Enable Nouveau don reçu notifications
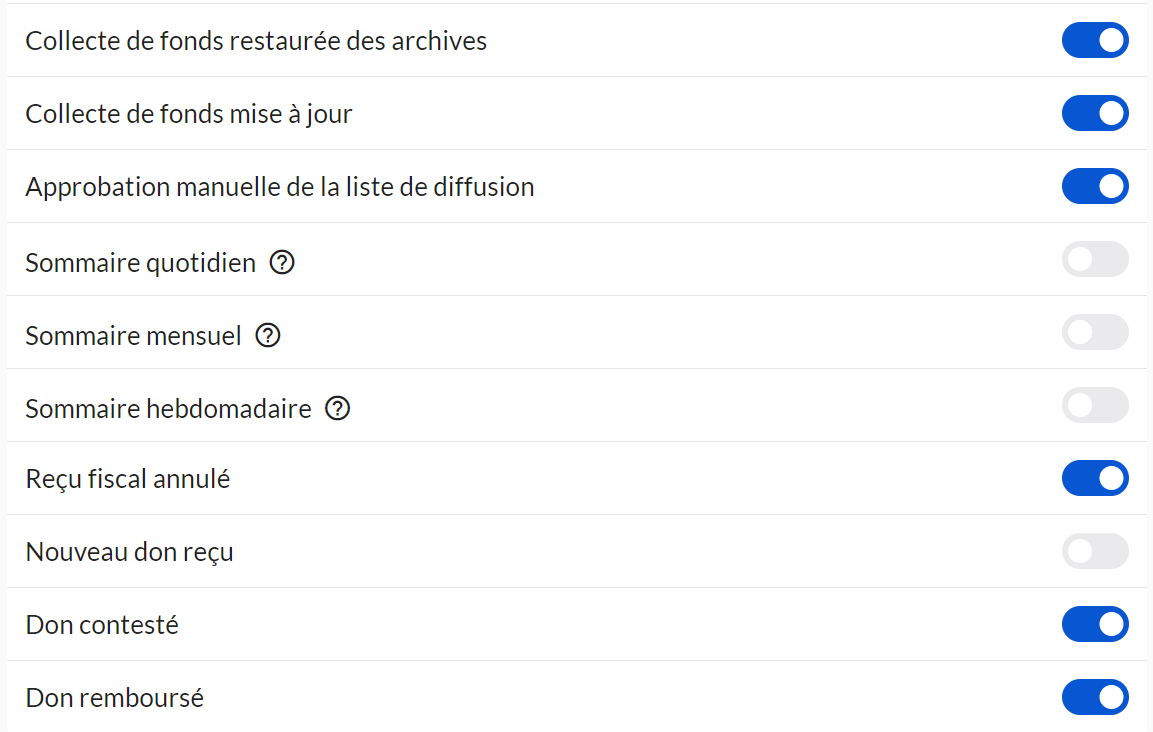This screenshot has height=732, width=1153. coord(1095,552)
